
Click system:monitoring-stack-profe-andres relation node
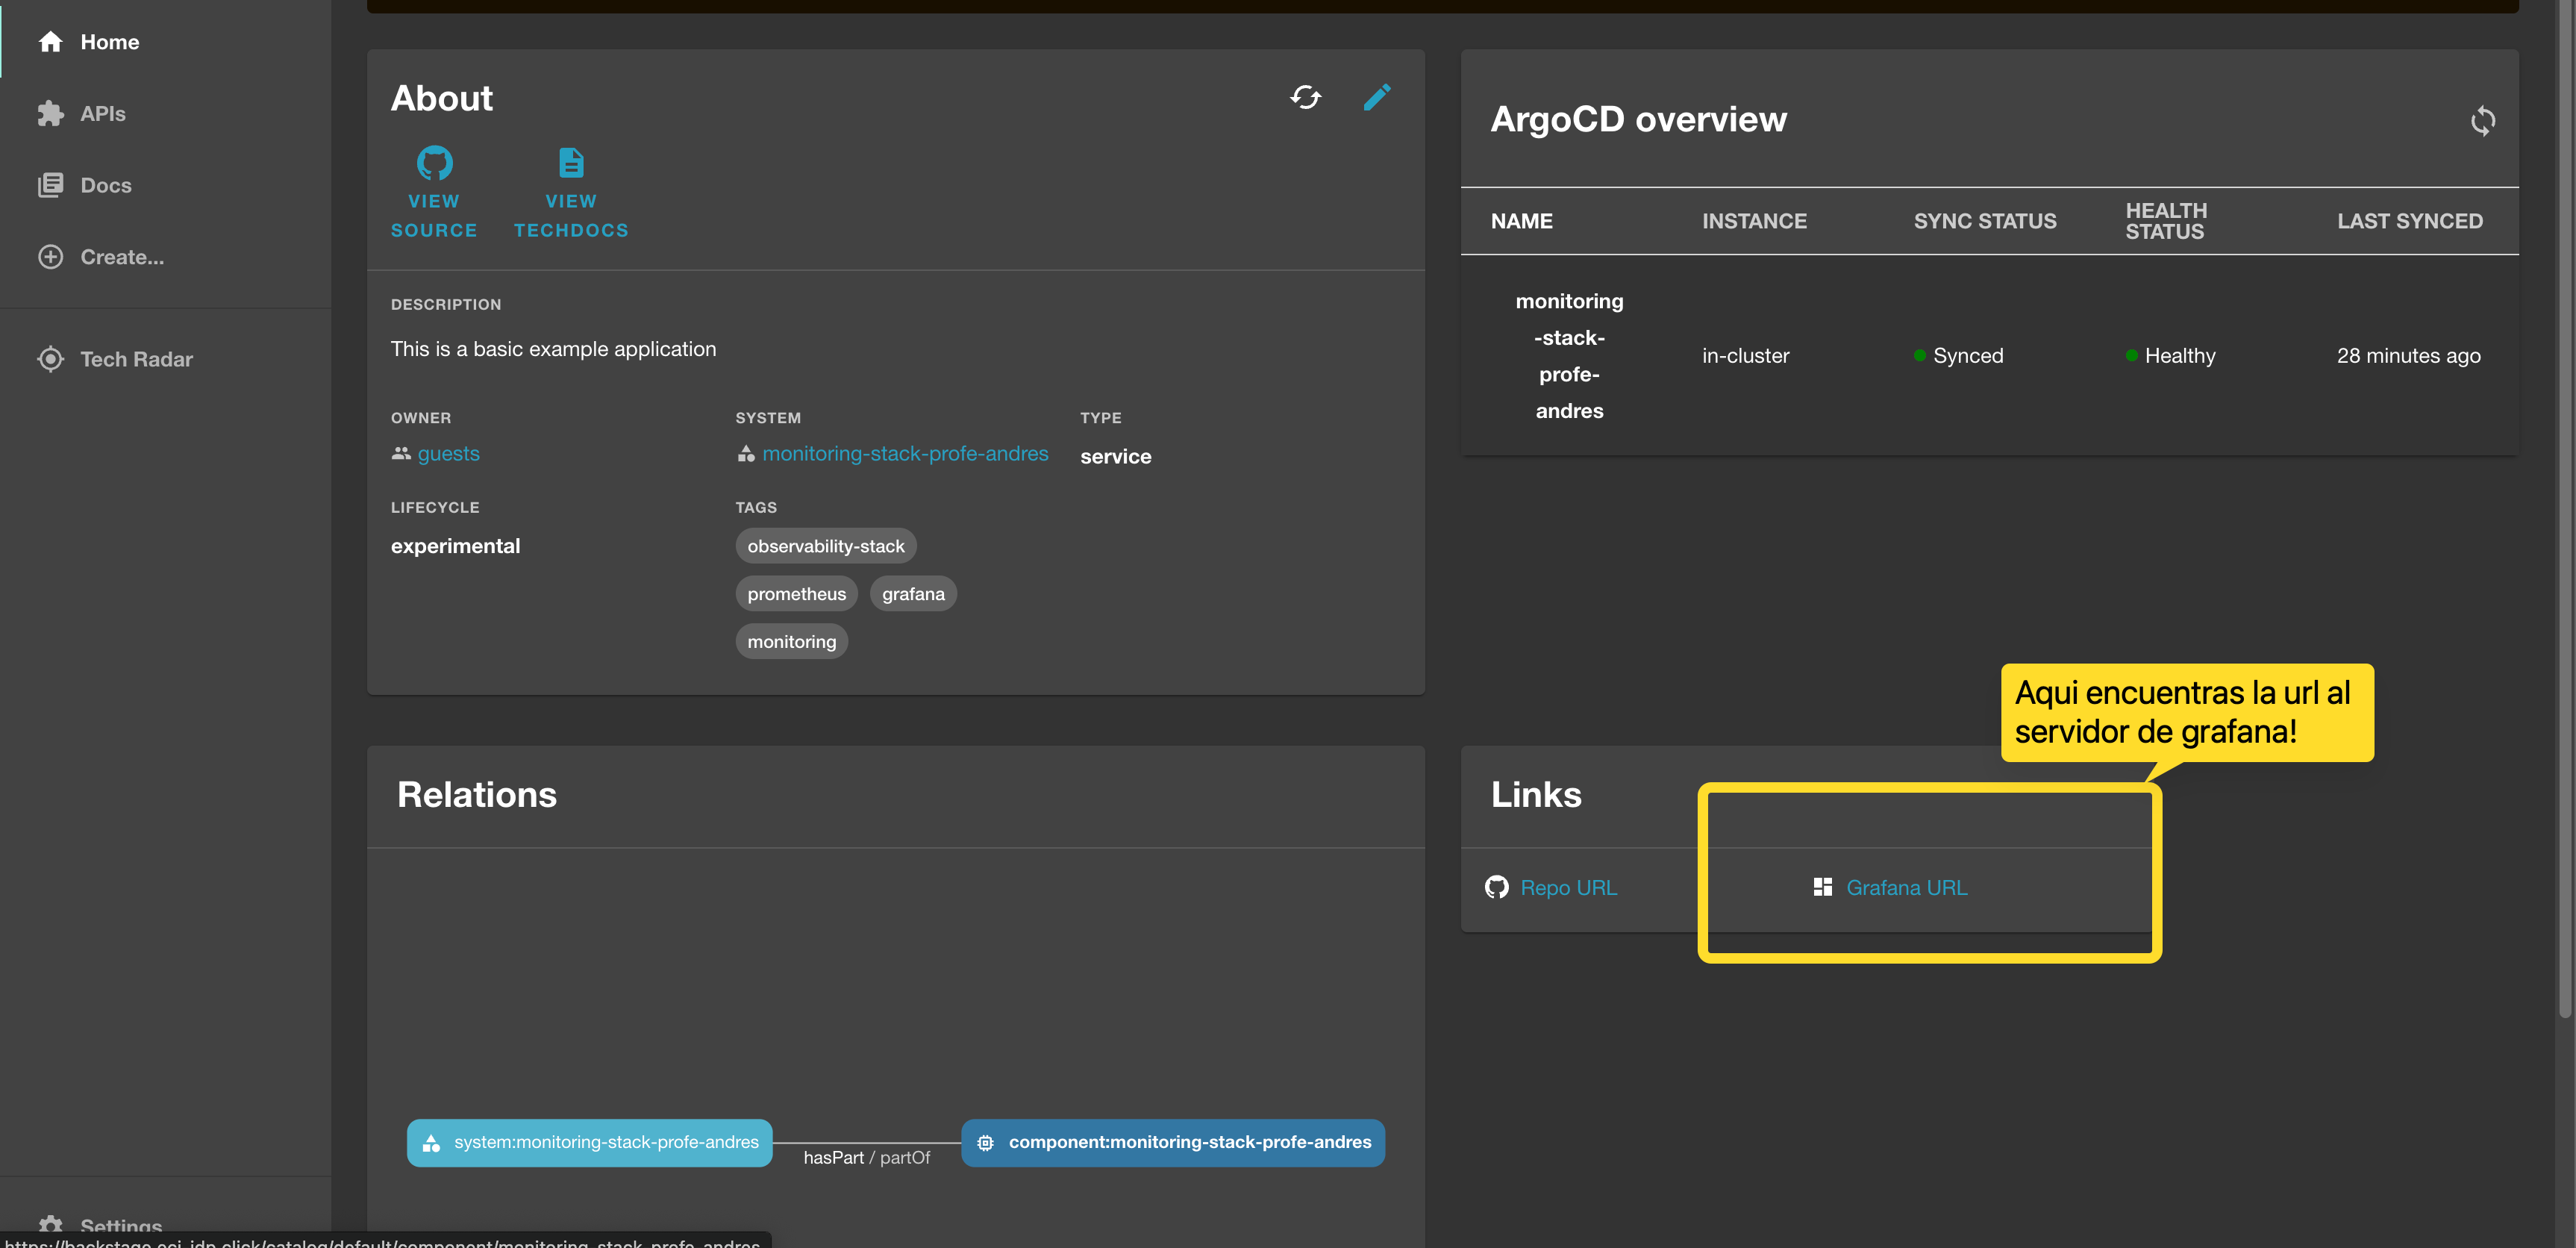point(590,1142)
